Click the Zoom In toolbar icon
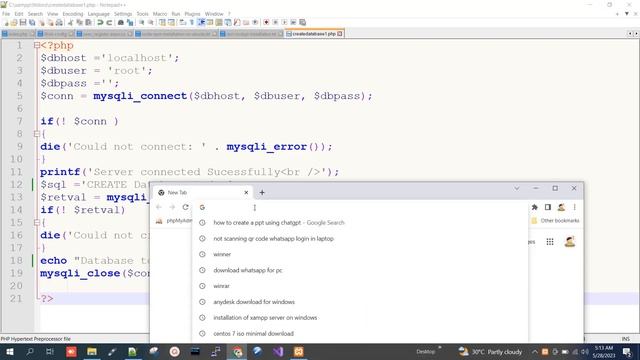Viewport: 640px width, 360px height. tap(141, 22)
